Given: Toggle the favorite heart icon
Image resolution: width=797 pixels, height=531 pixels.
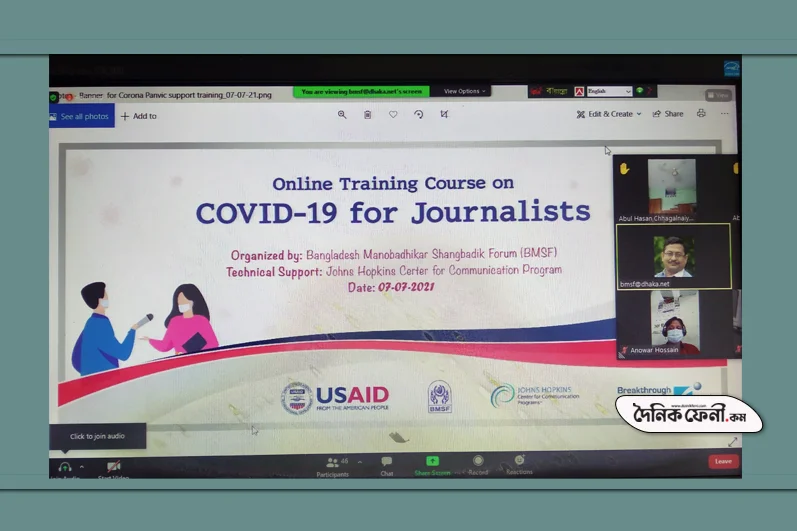Looking at the screenshot, I should [393, 114].
